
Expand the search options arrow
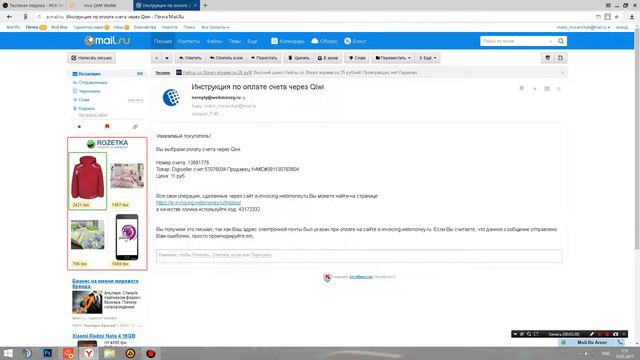pyautogui.click(x=551, y=41)
